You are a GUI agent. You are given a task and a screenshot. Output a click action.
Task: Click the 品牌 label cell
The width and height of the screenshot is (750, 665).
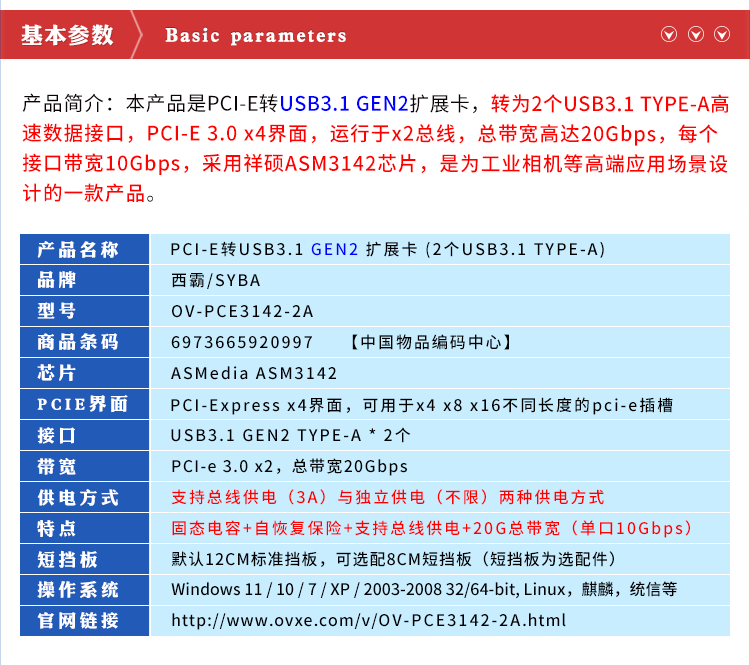85,280
